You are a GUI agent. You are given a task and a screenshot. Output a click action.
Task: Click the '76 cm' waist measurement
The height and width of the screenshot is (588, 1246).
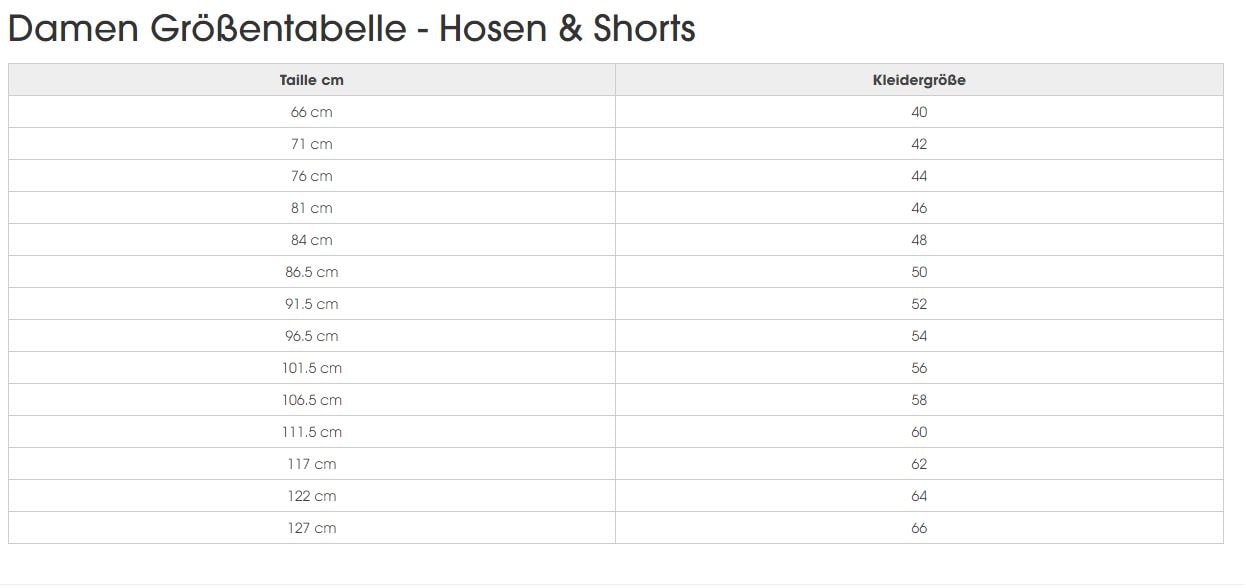pos(311,176)
